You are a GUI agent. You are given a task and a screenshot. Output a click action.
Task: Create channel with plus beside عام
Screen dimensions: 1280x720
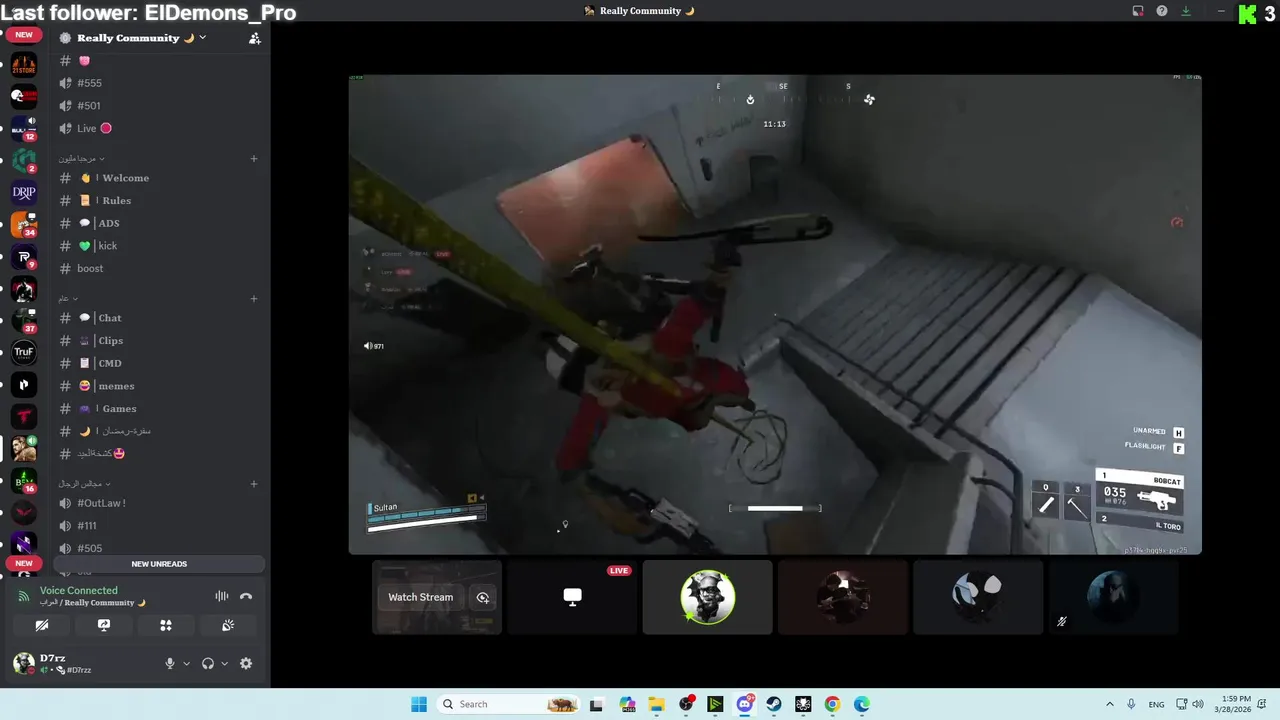coord(254,298)
